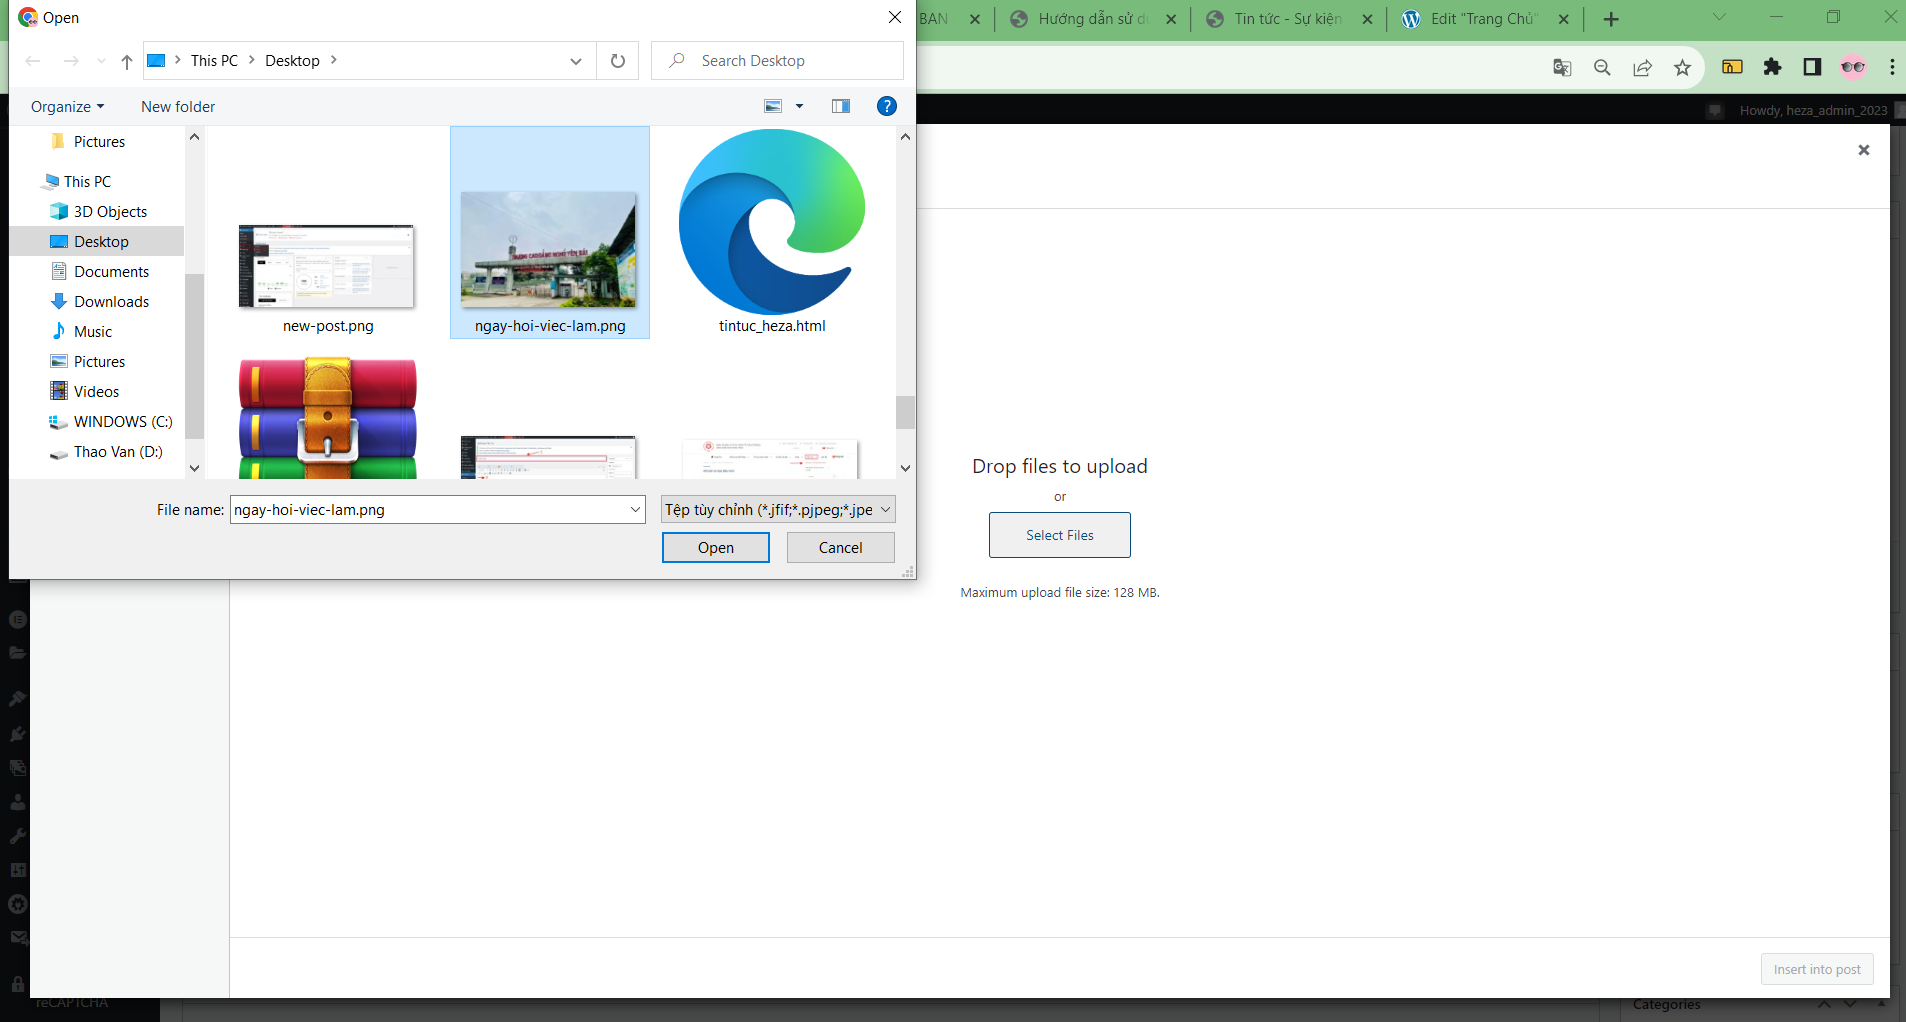1906x1022 pixels.
Task: Click the Chrome bookmark star icon
Action: pos(1682,67)
